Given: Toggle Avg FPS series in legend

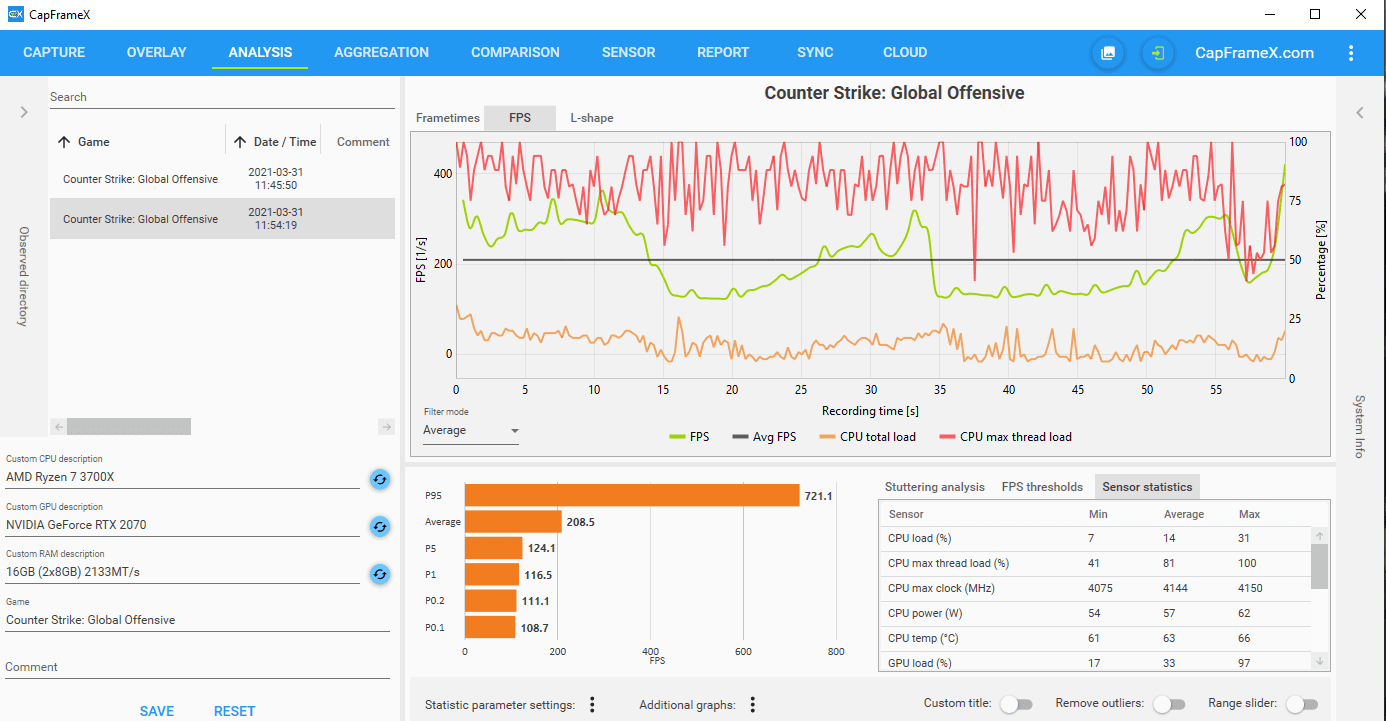Looking at the screenshot, I should 764,437.
